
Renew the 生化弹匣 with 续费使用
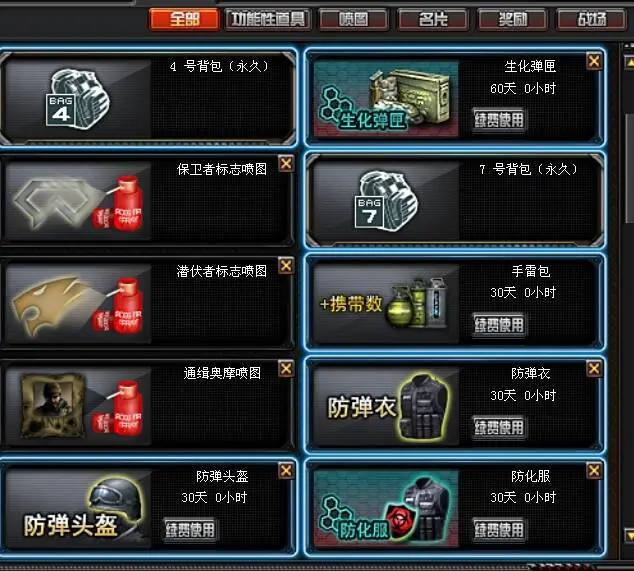pos(499,120)
